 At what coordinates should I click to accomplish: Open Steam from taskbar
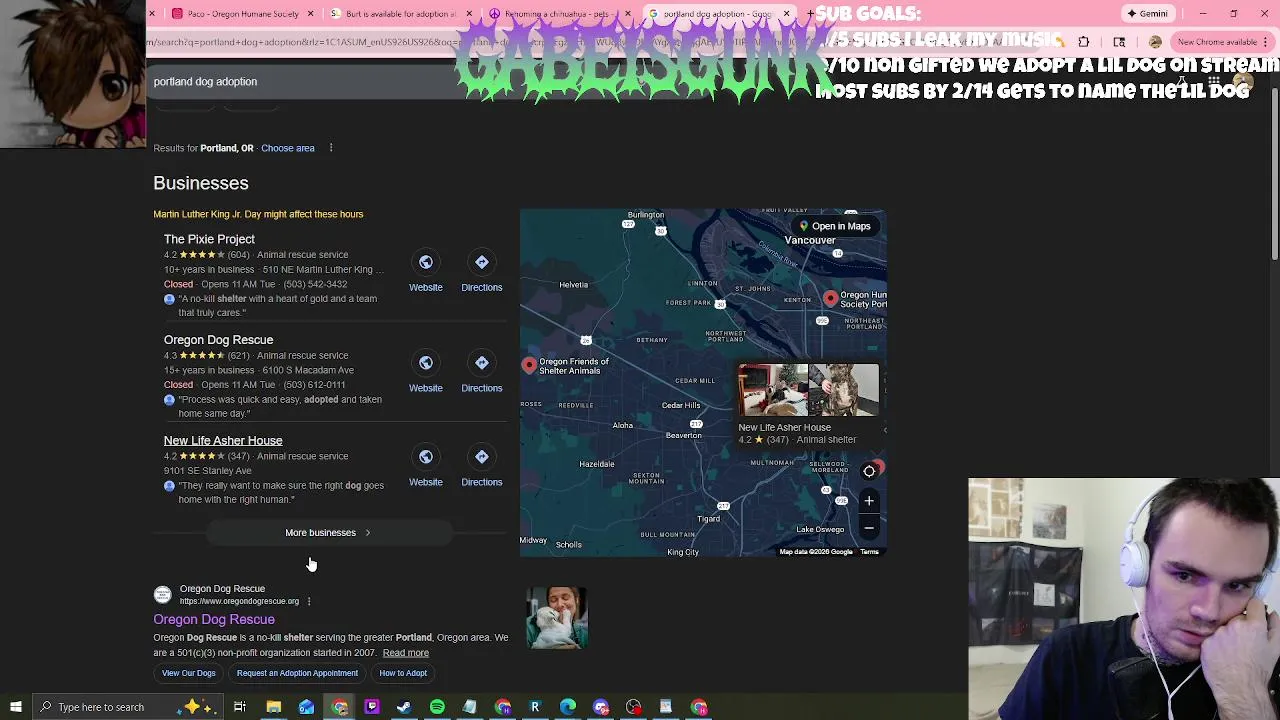[404, 707]
